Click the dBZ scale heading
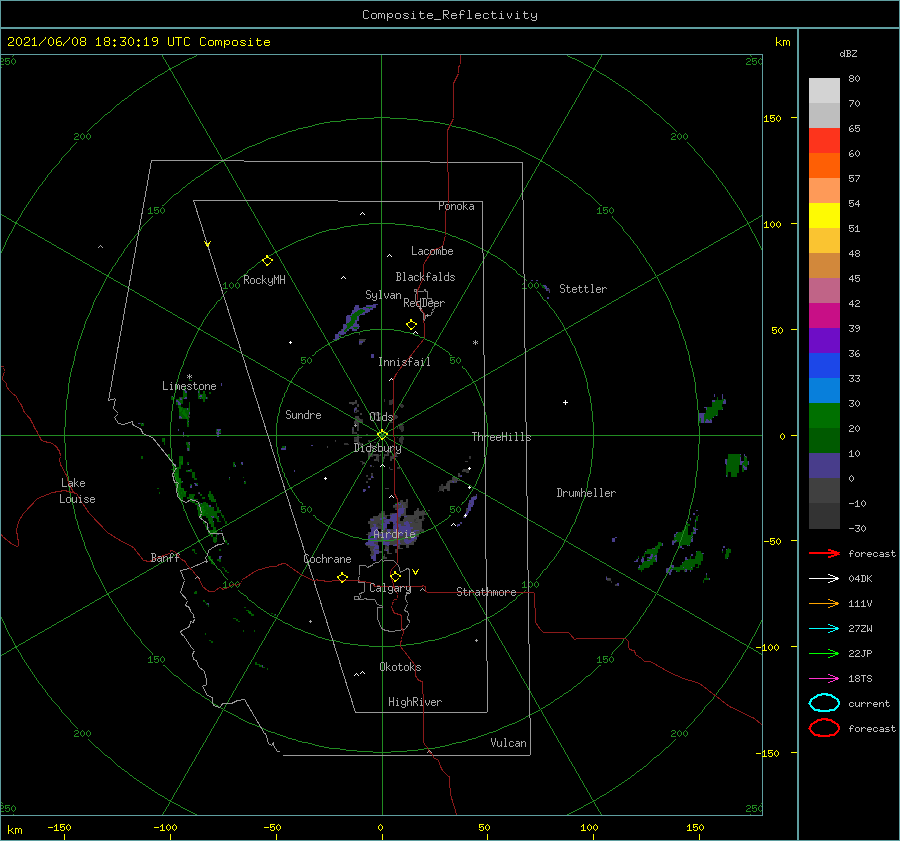 [848, 53]
